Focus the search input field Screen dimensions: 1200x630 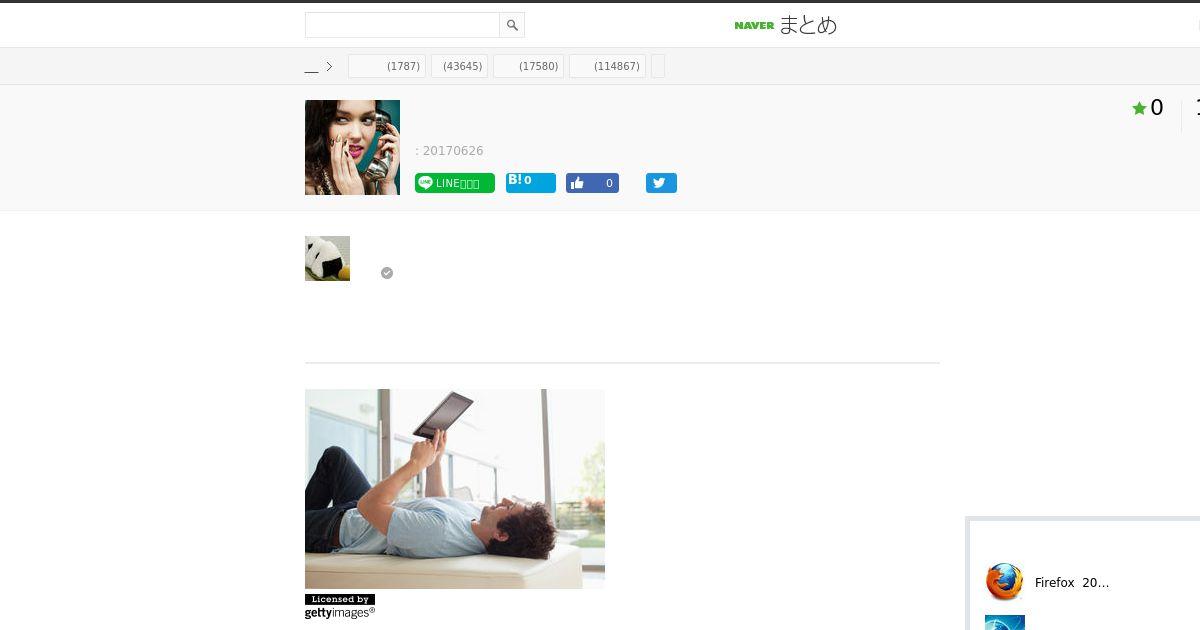pyautogui.click(x=402, y=25)
